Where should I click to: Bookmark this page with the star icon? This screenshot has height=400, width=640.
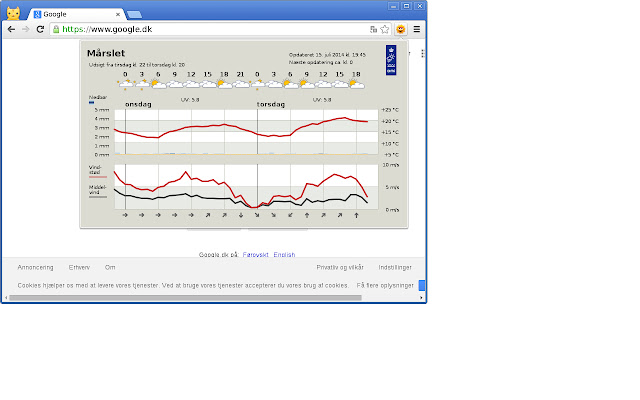[385, 30]
